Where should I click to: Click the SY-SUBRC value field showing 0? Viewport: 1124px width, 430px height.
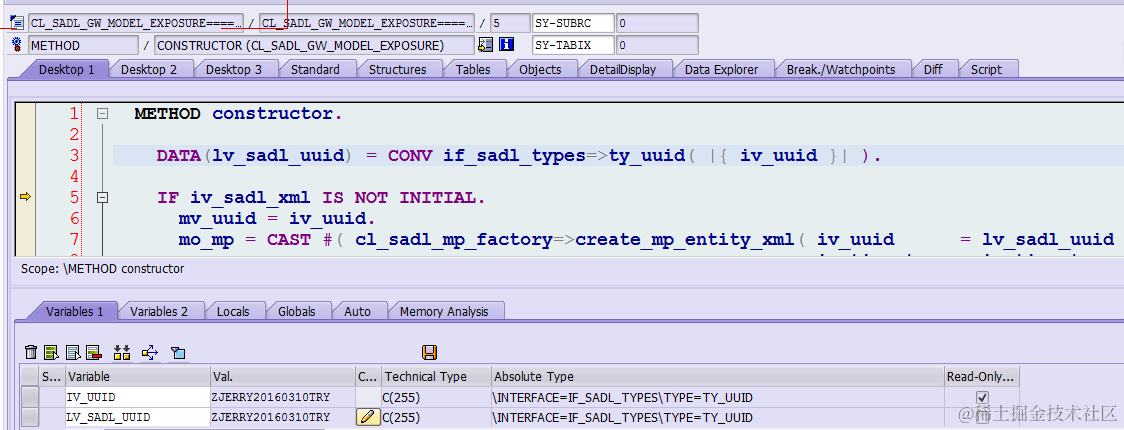coord(657,24)
